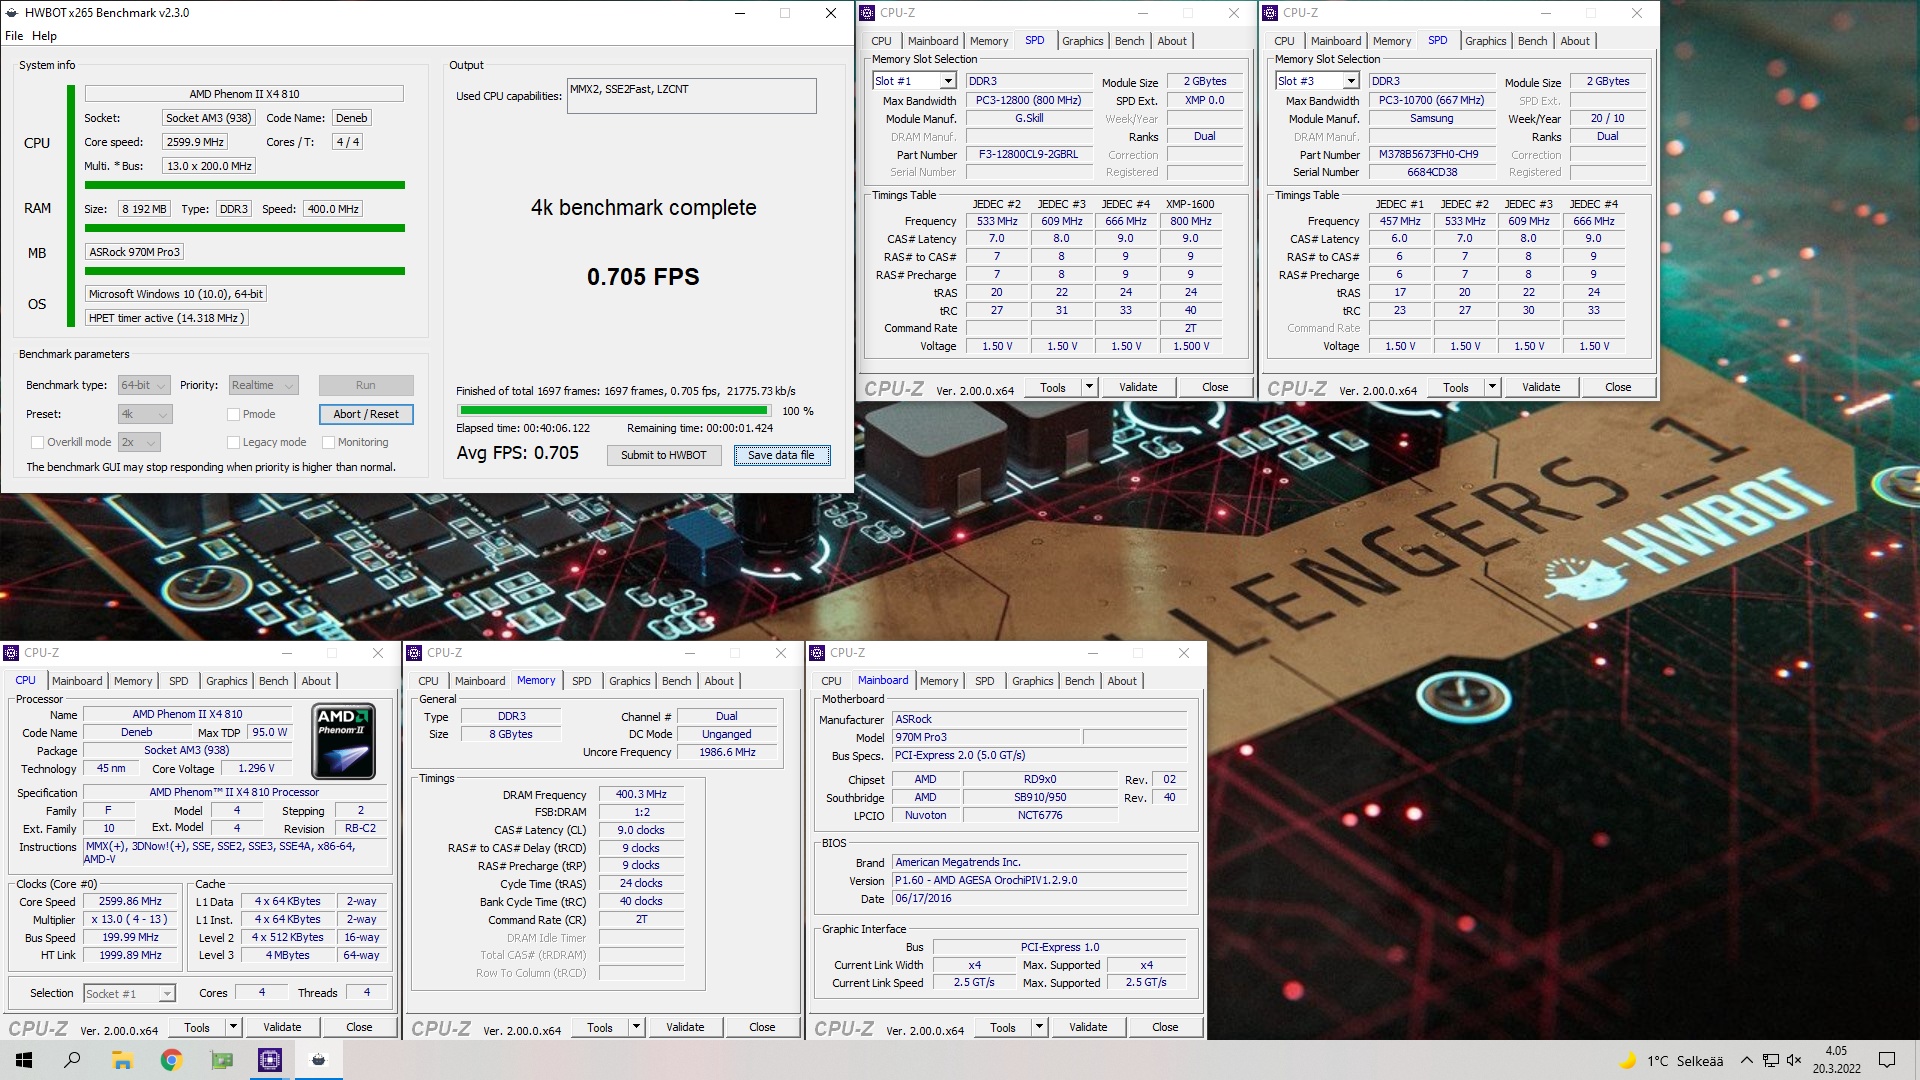Click Tools button in Processor CPU-Z window
The width and height of the screenshot is (1920, 1080).
pos(197,1027)
